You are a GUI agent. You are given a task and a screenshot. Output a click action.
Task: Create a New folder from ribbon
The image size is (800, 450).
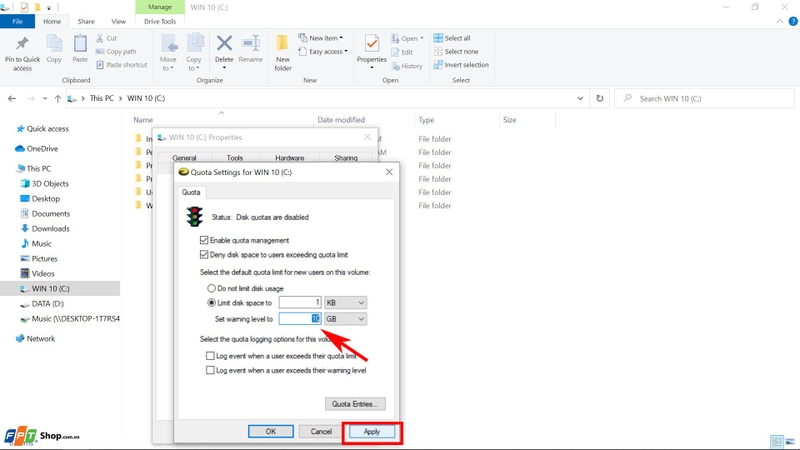point(283,53)
